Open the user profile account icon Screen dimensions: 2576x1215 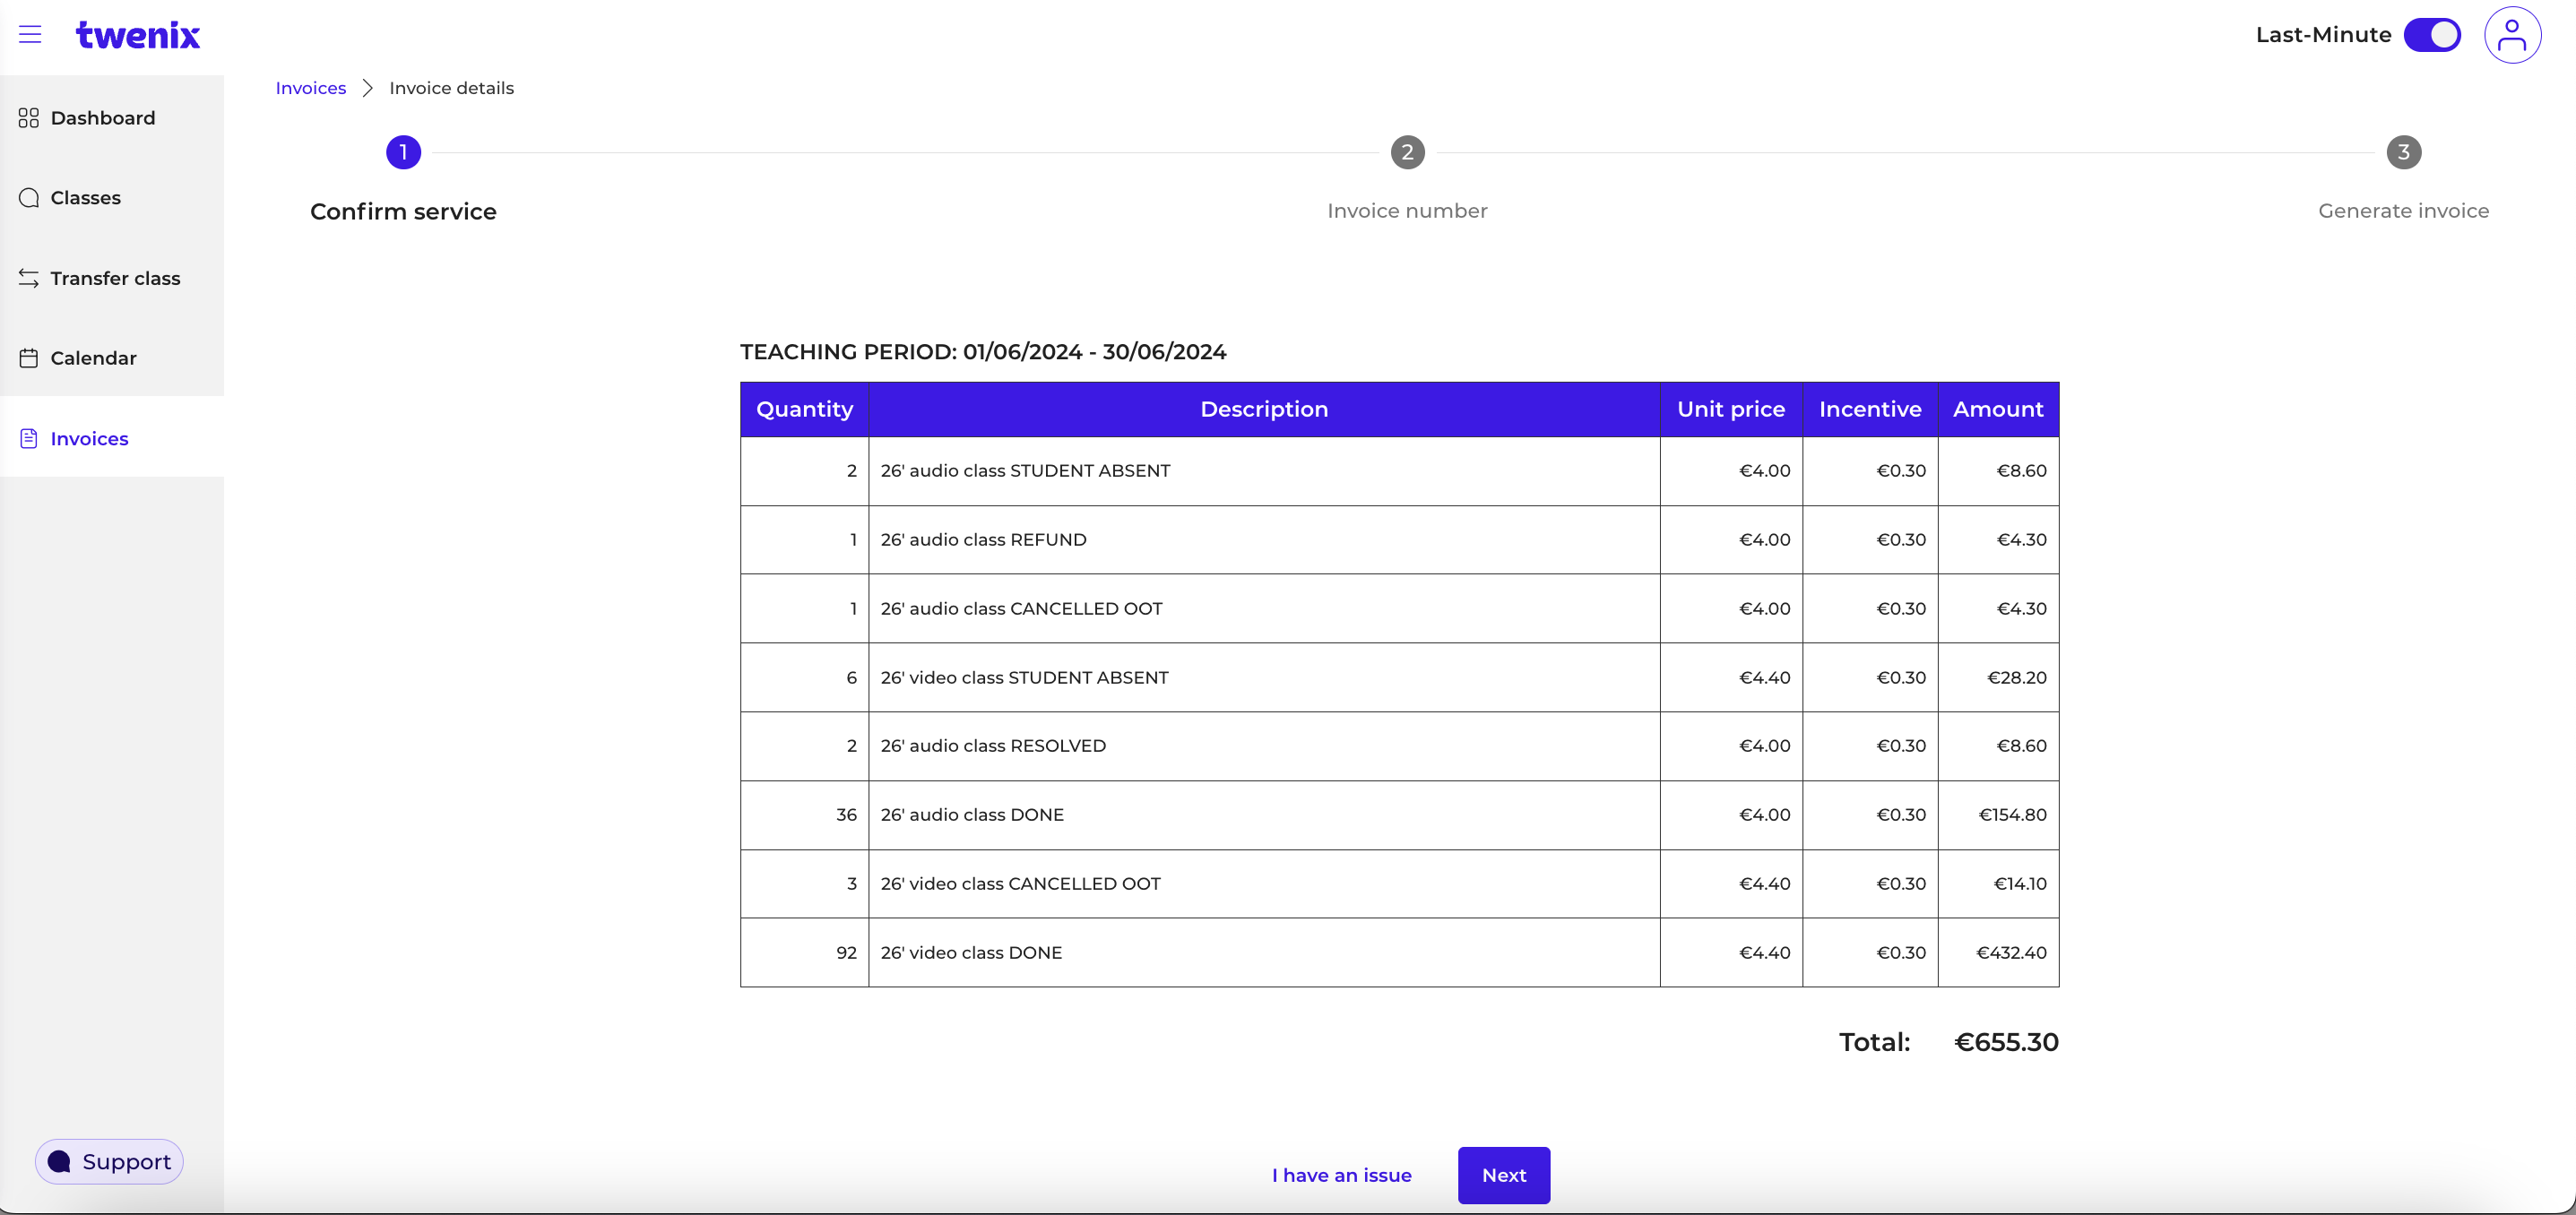click(2513, 35)
